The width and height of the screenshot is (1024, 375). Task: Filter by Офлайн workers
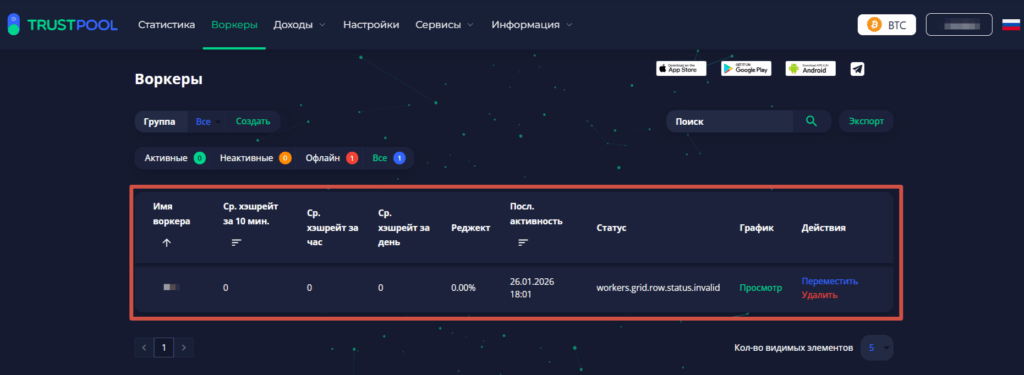coord(332,158)
